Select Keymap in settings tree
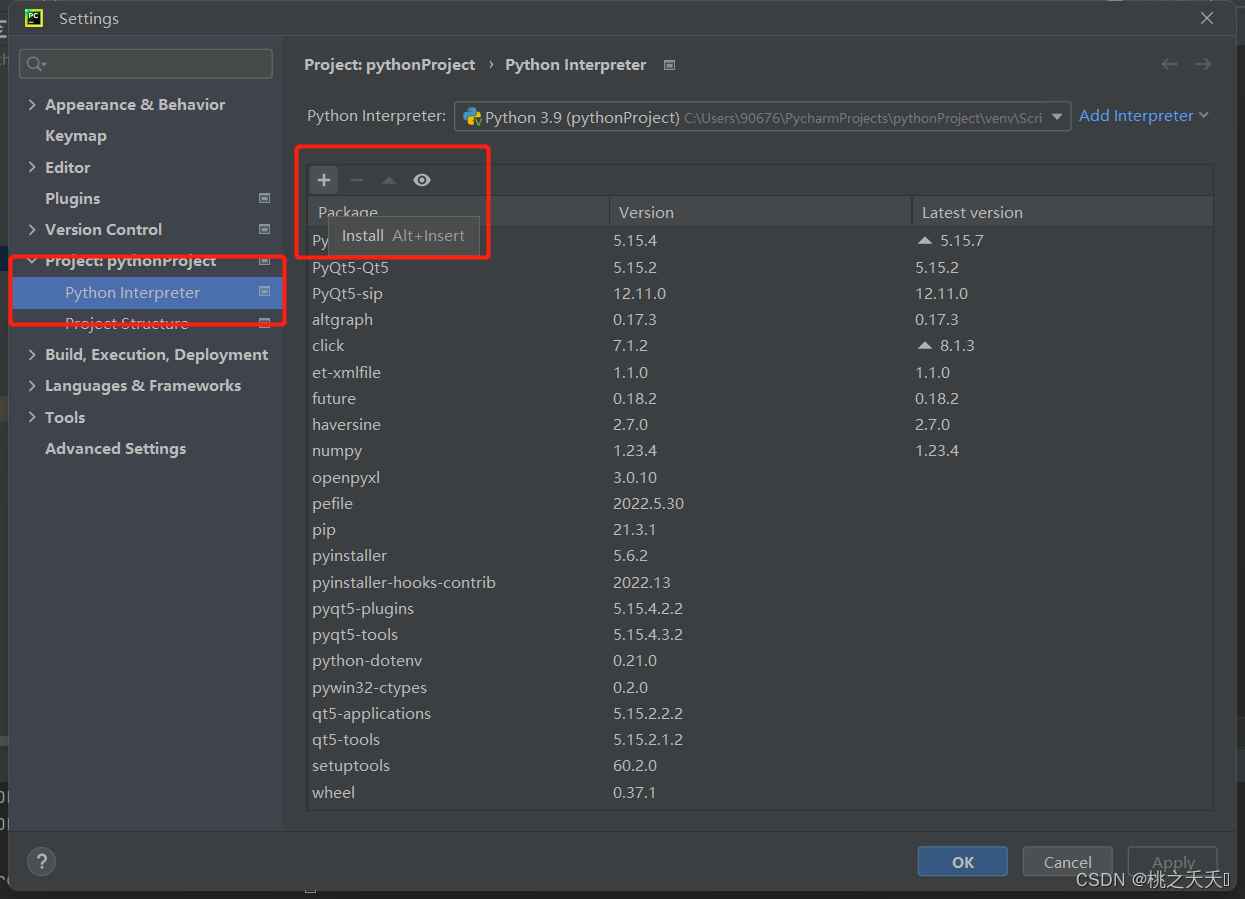Viewport: 1245px width, 899px height. [76, 136]
